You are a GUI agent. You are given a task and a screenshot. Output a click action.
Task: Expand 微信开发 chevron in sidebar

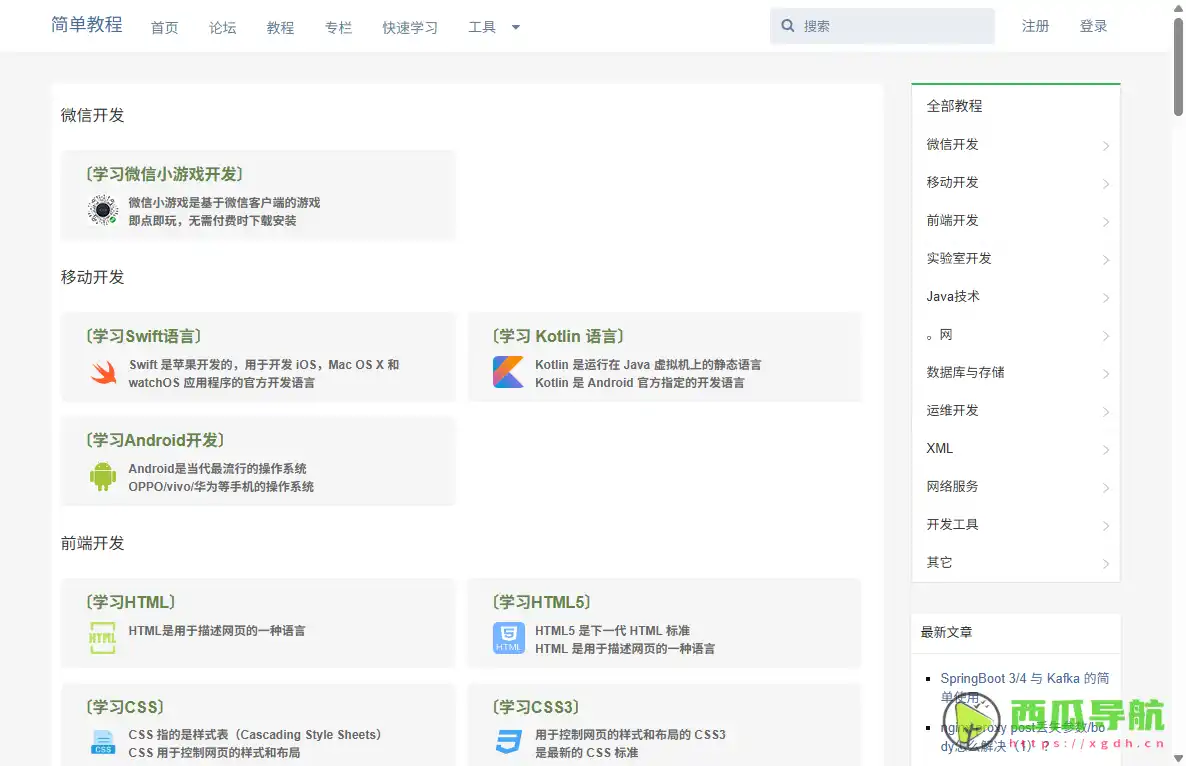coord(1106,146)
